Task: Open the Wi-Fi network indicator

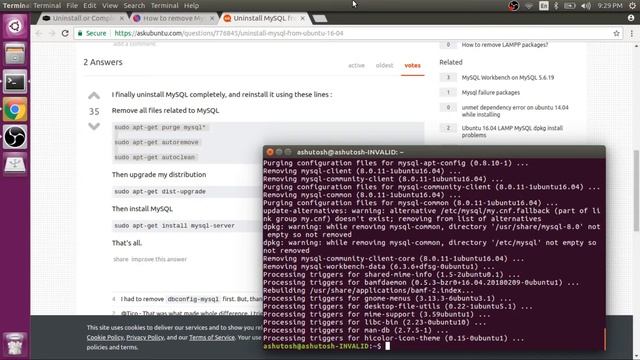Action: [529, 6]
